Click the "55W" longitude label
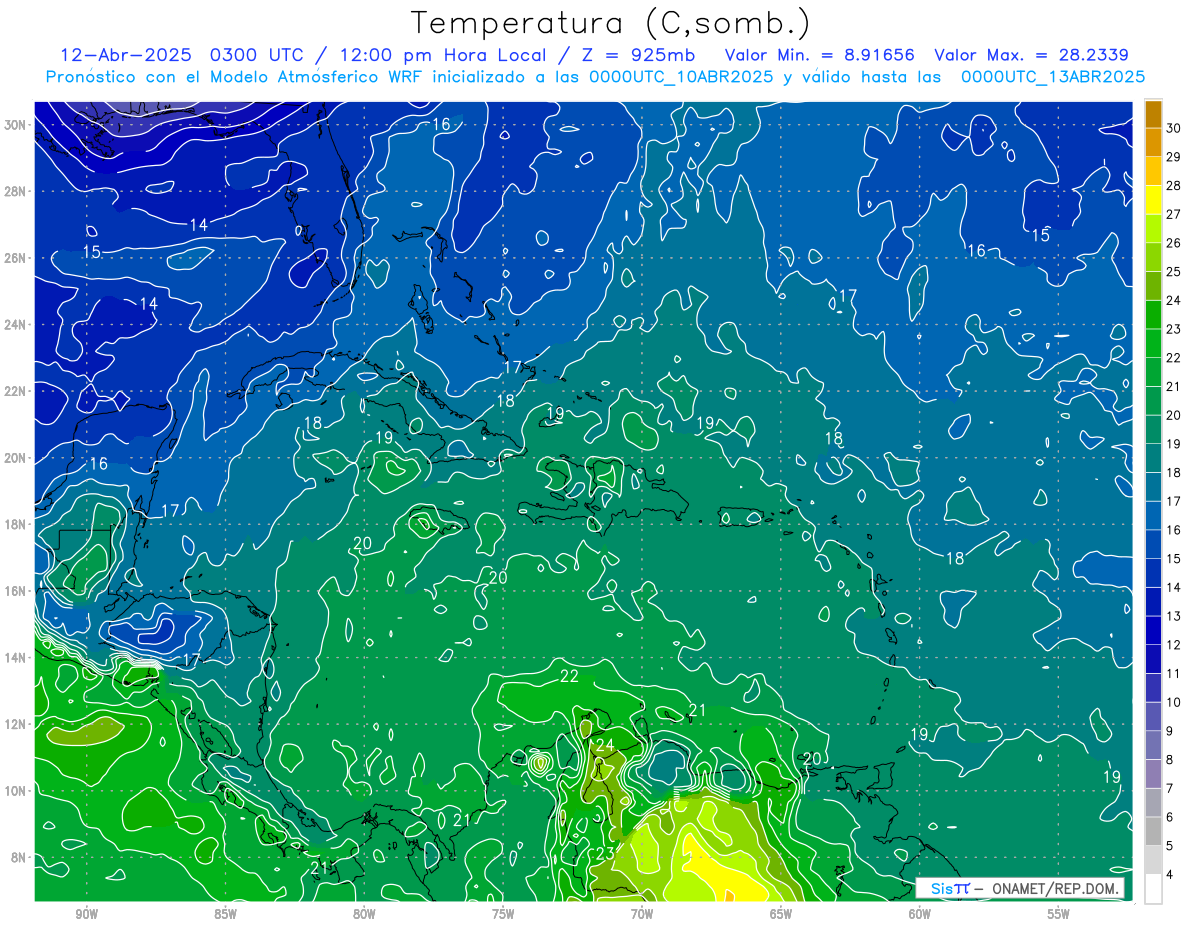This screenshot has width=1200, height=927. click(x=1059, y=914)
